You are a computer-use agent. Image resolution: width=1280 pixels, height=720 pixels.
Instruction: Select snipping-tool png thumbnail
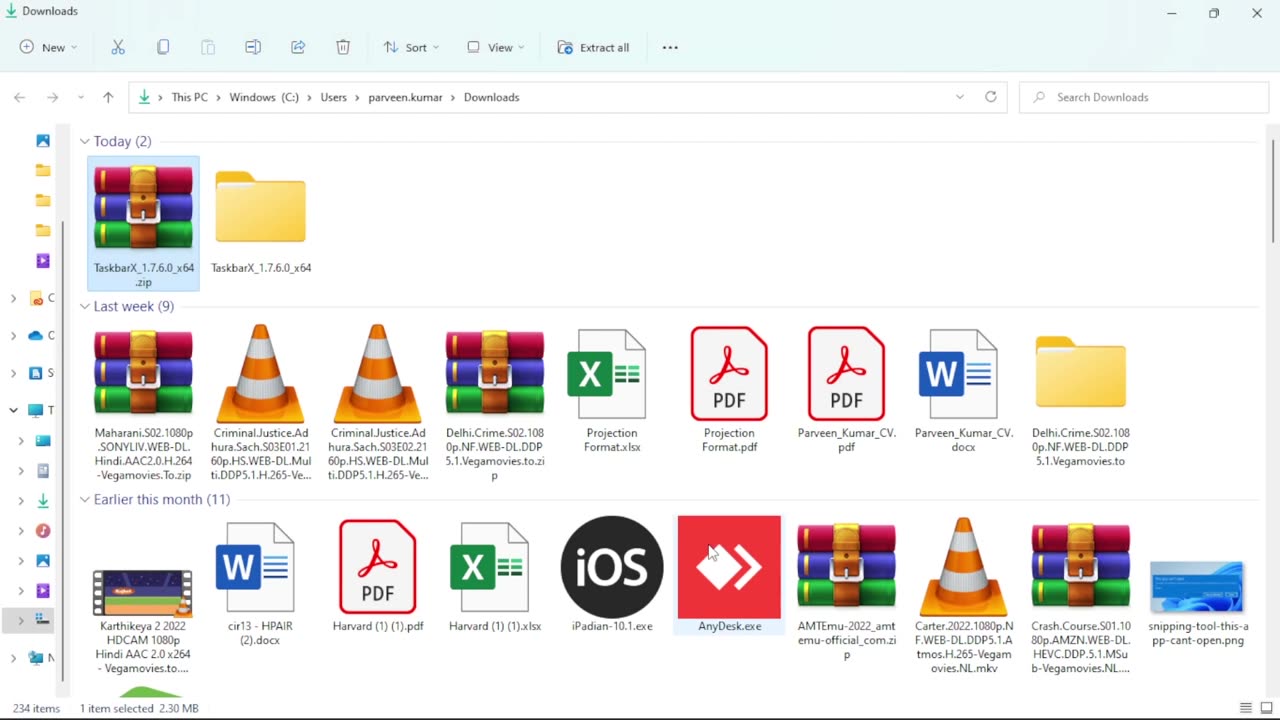pos(1197,587)
